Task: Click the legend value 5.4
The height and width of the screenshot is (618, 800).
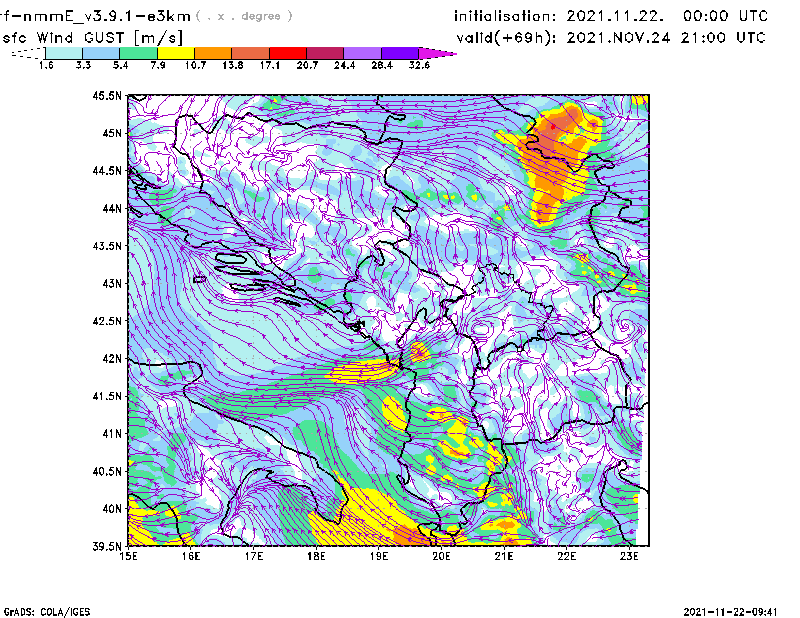Action: (120, 65)
